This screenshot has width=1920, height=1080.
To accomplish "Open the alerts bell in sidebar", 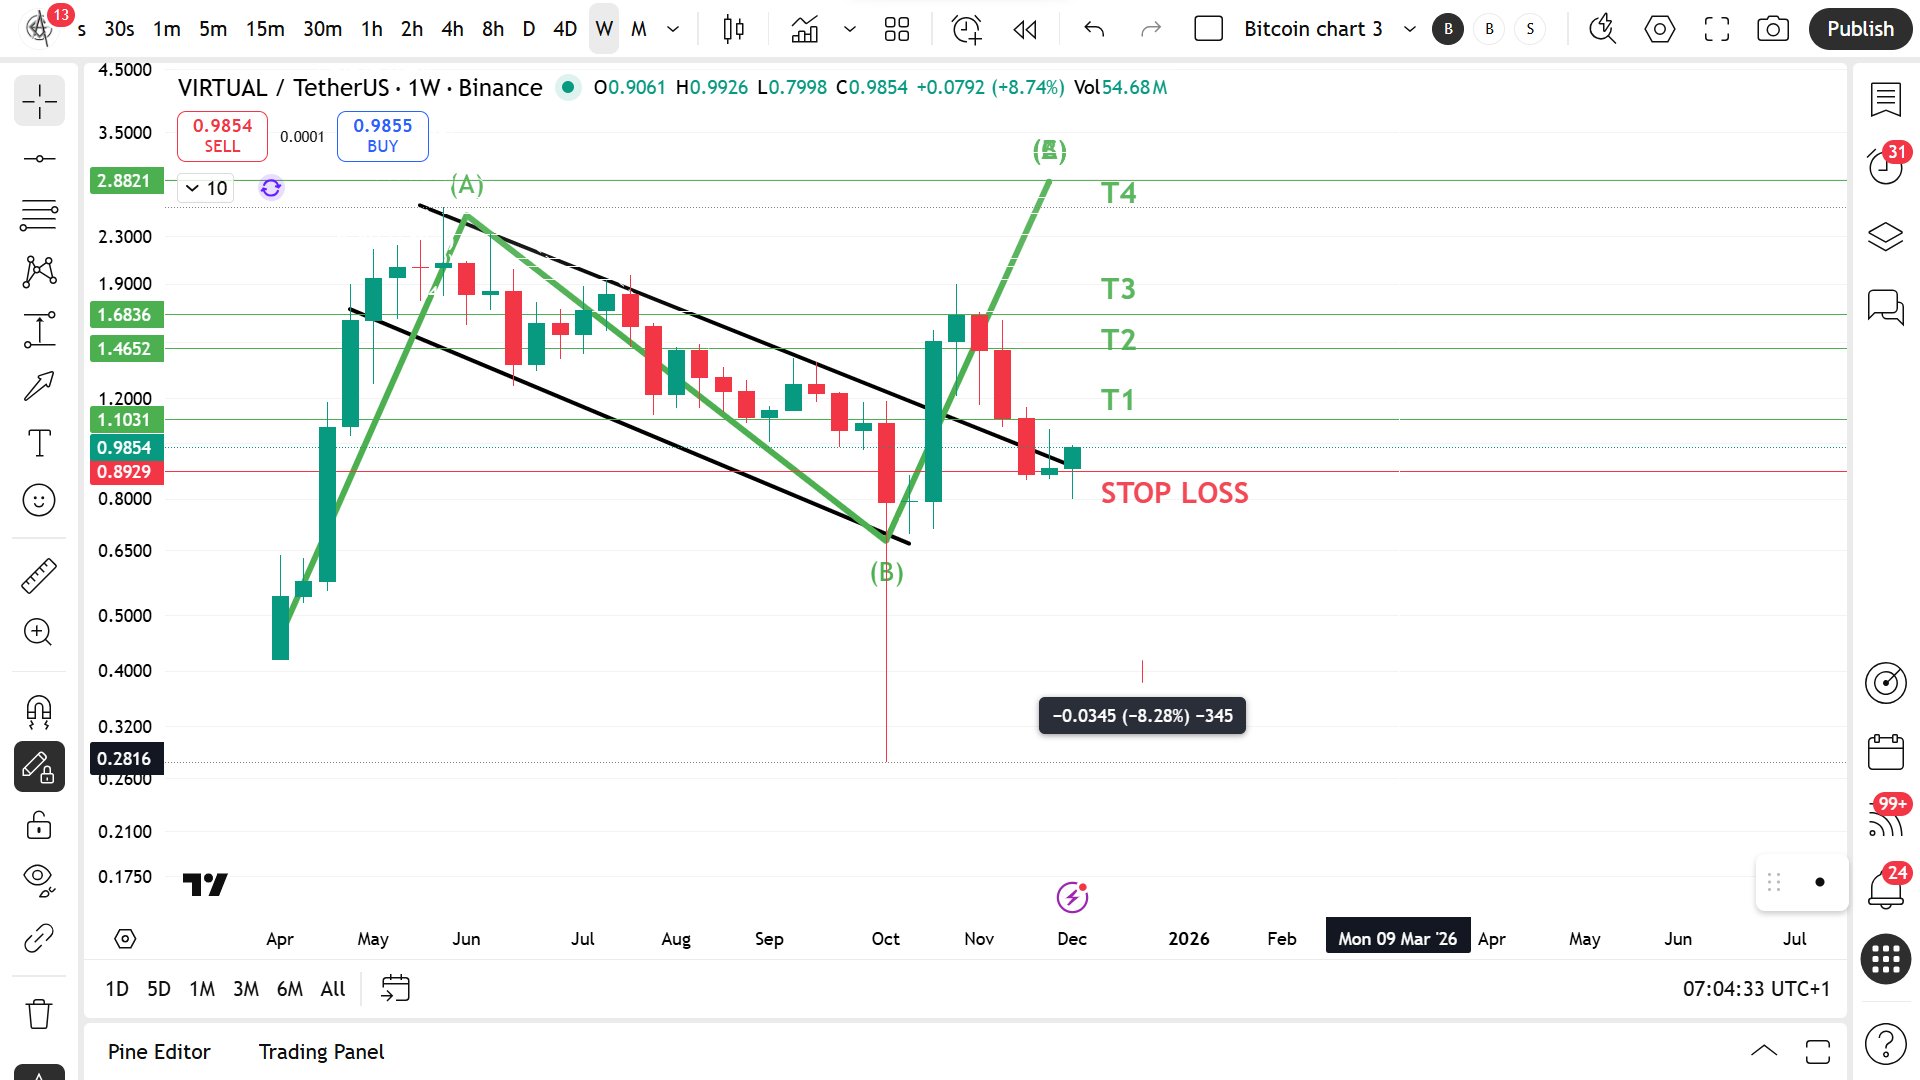I will coord(1885,887).
